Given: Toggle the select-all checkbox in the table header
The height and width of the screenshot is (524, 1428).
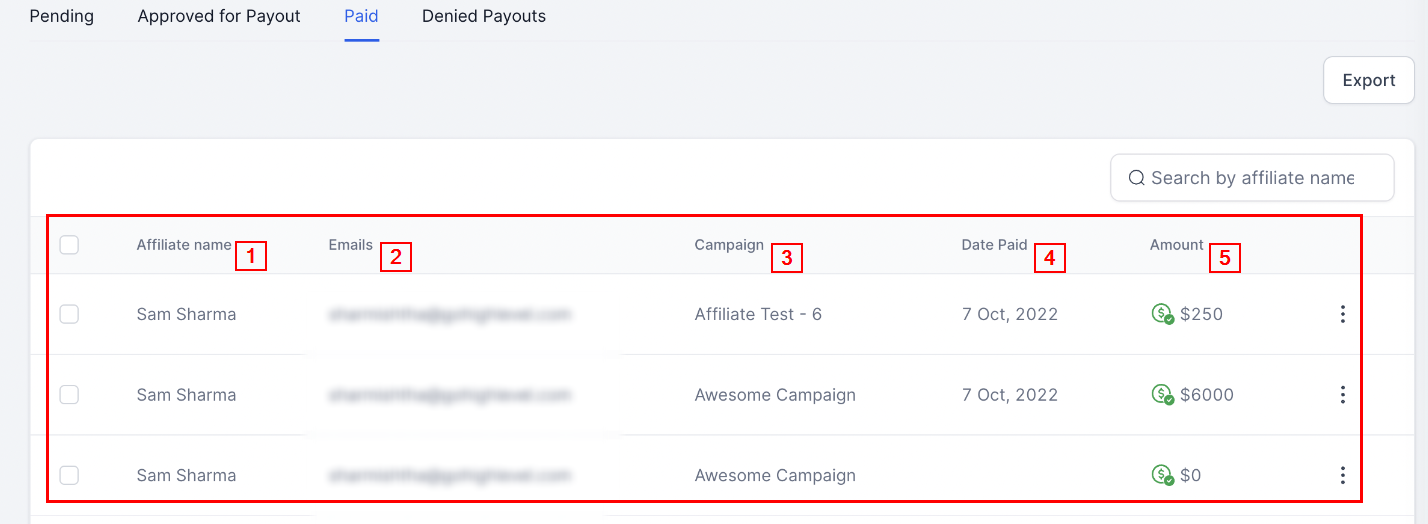Looking at the screenshot, I should pos(69,245).
